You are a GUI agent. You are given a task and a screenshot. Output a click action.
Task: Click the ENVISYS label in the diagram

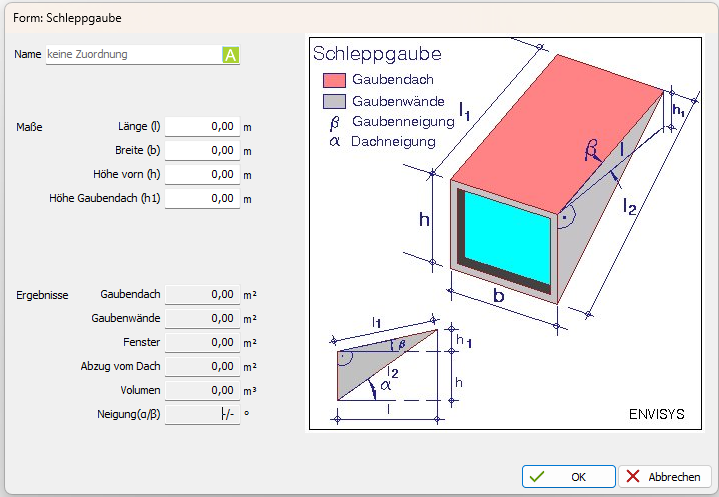pyautogui.click(x=656, y=414)
